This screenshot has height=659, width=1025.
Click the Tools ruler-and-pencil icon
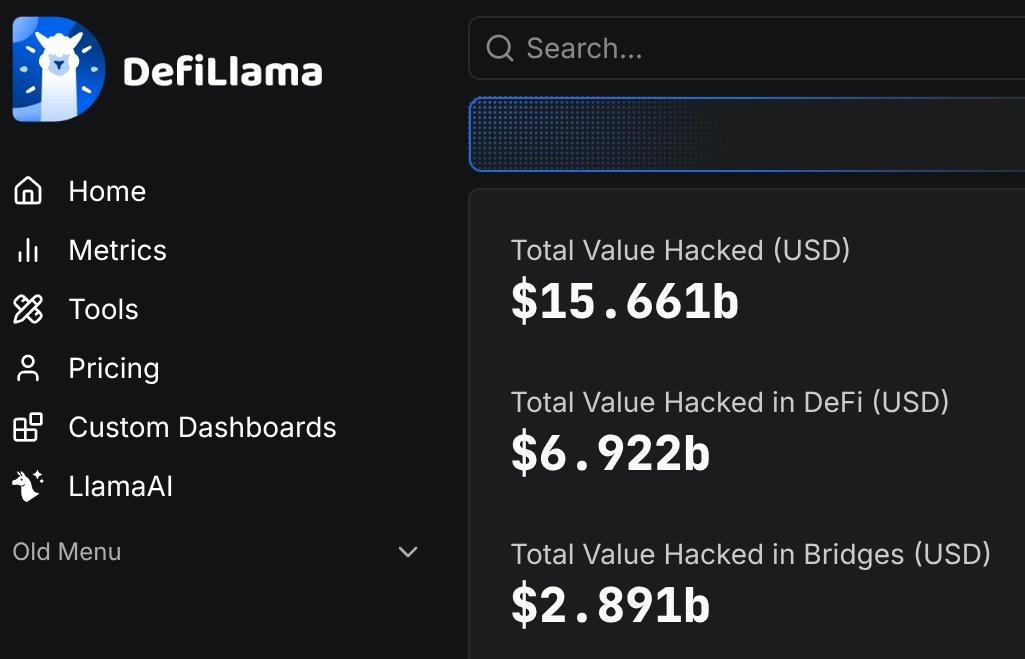pyautogui.click(x=27, y=309)
